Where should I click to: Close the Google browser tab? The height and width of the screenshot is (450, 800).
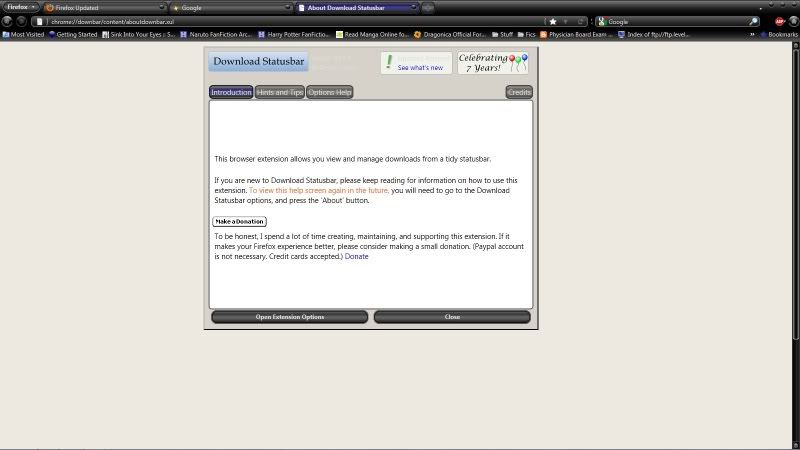(x=287, y=7)
